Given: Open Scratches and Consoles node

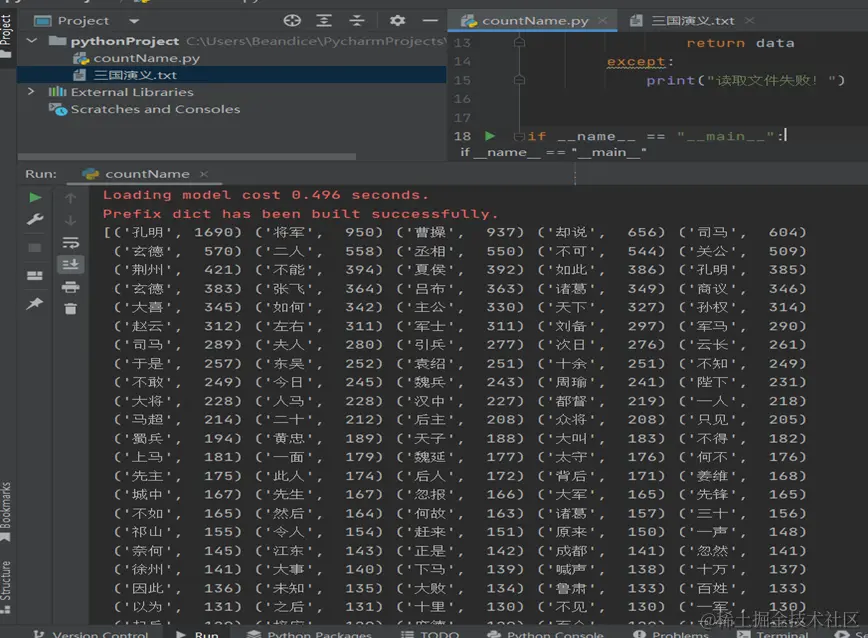Looking at the screenshot, I should tap(155, 109).
